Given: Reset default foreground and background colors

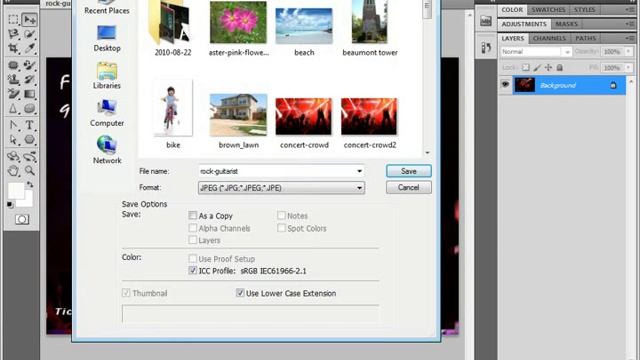Looking at the screenshot, I should (10, 205).
